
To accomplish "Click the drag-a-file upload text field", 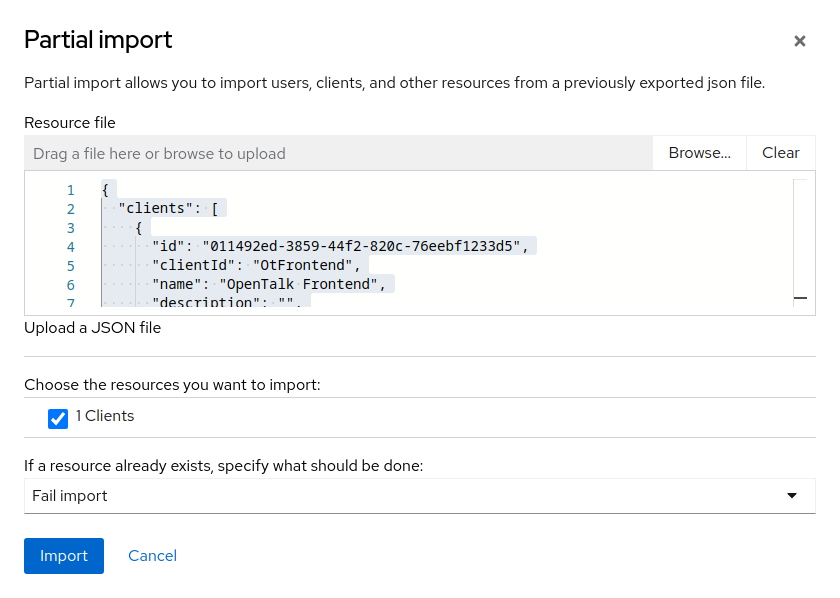I will coord(338,153).
